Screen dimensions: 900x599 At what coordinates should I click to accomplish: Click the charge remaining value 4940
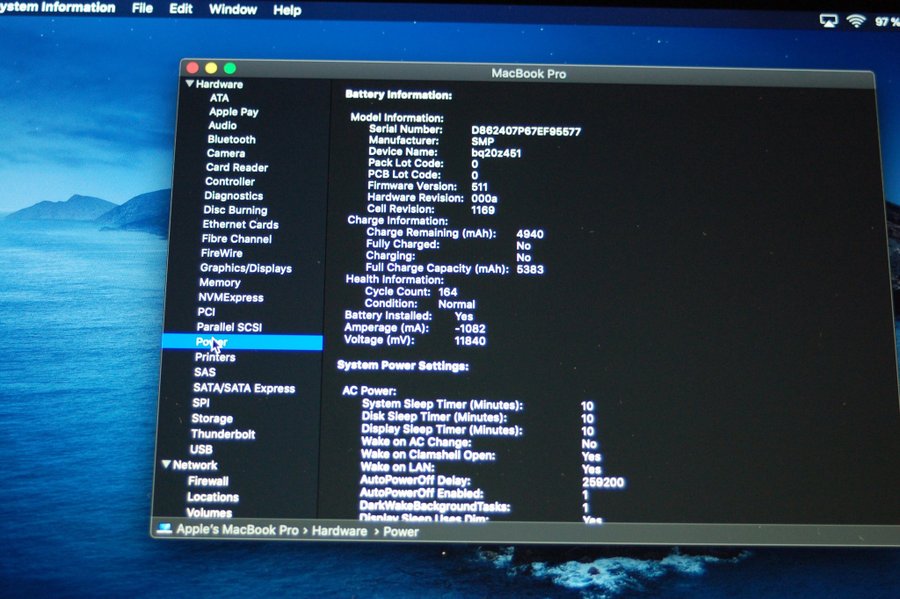pos(530,234)
